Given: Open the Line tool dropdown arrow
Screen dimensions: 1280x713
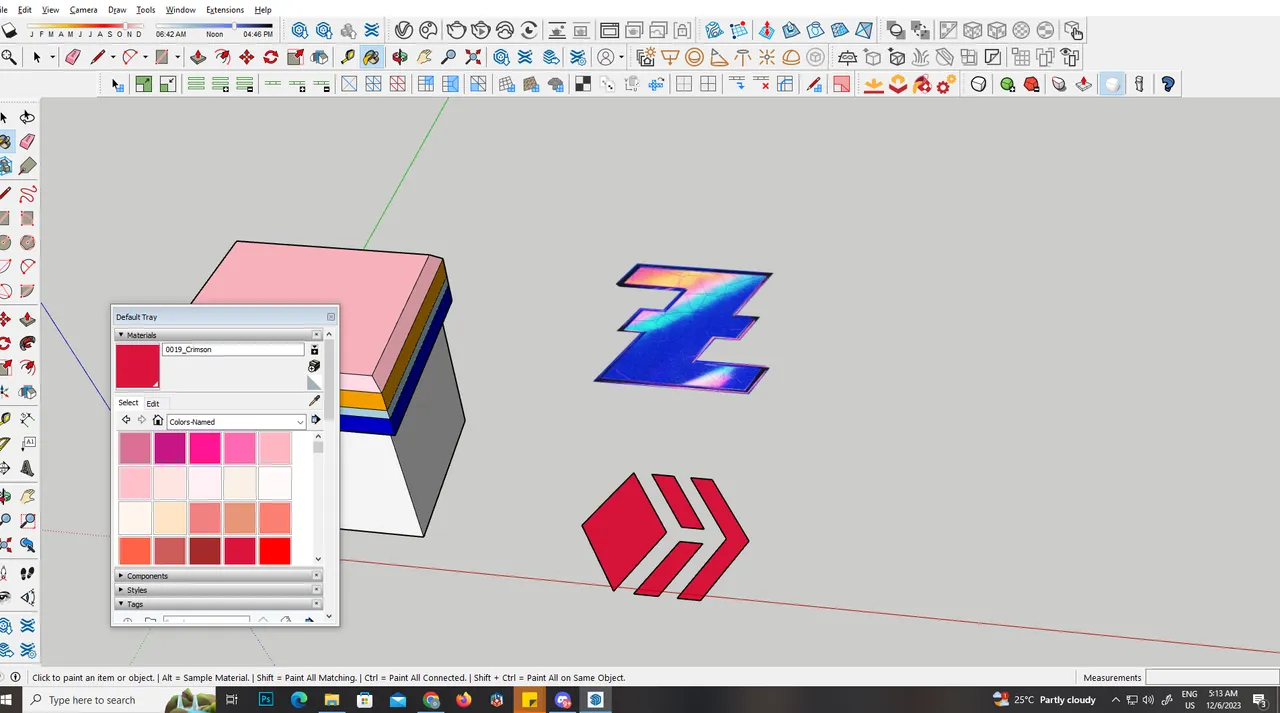Looking at the screenshot, I should [x=113, y=58].
